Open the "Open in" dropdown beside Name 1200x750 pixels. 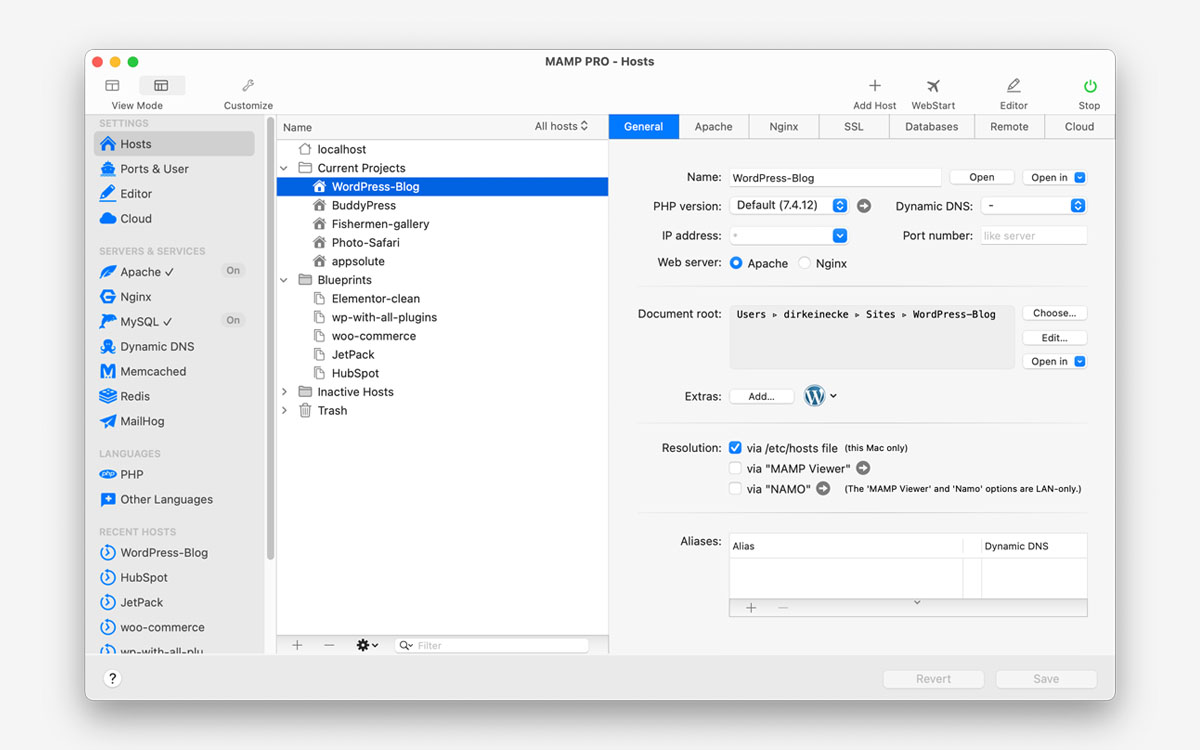(x=1054, y=178)
